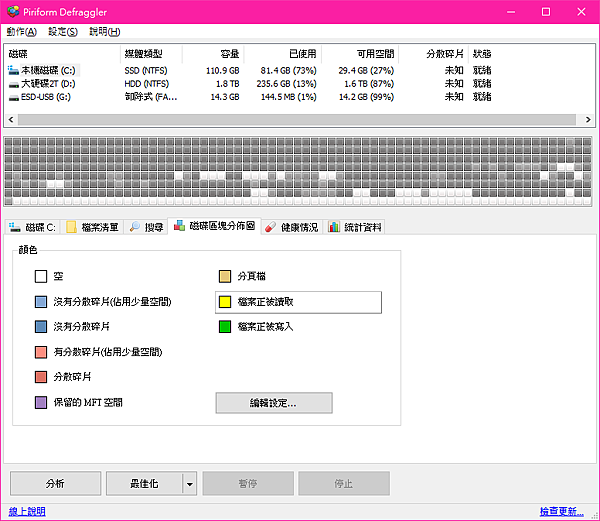Click the 檢查更新... link
The image size is (600, 521).
coord(562,511)
